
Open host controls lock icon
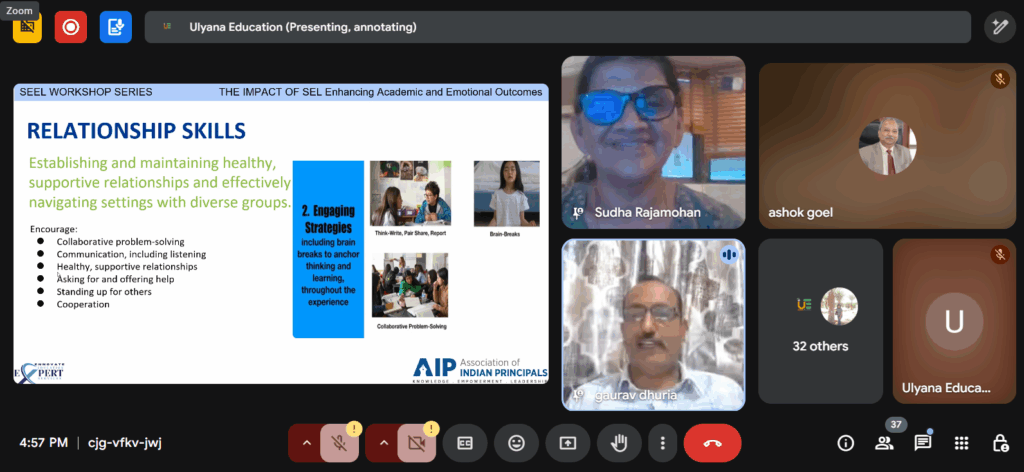click(999, 443)
